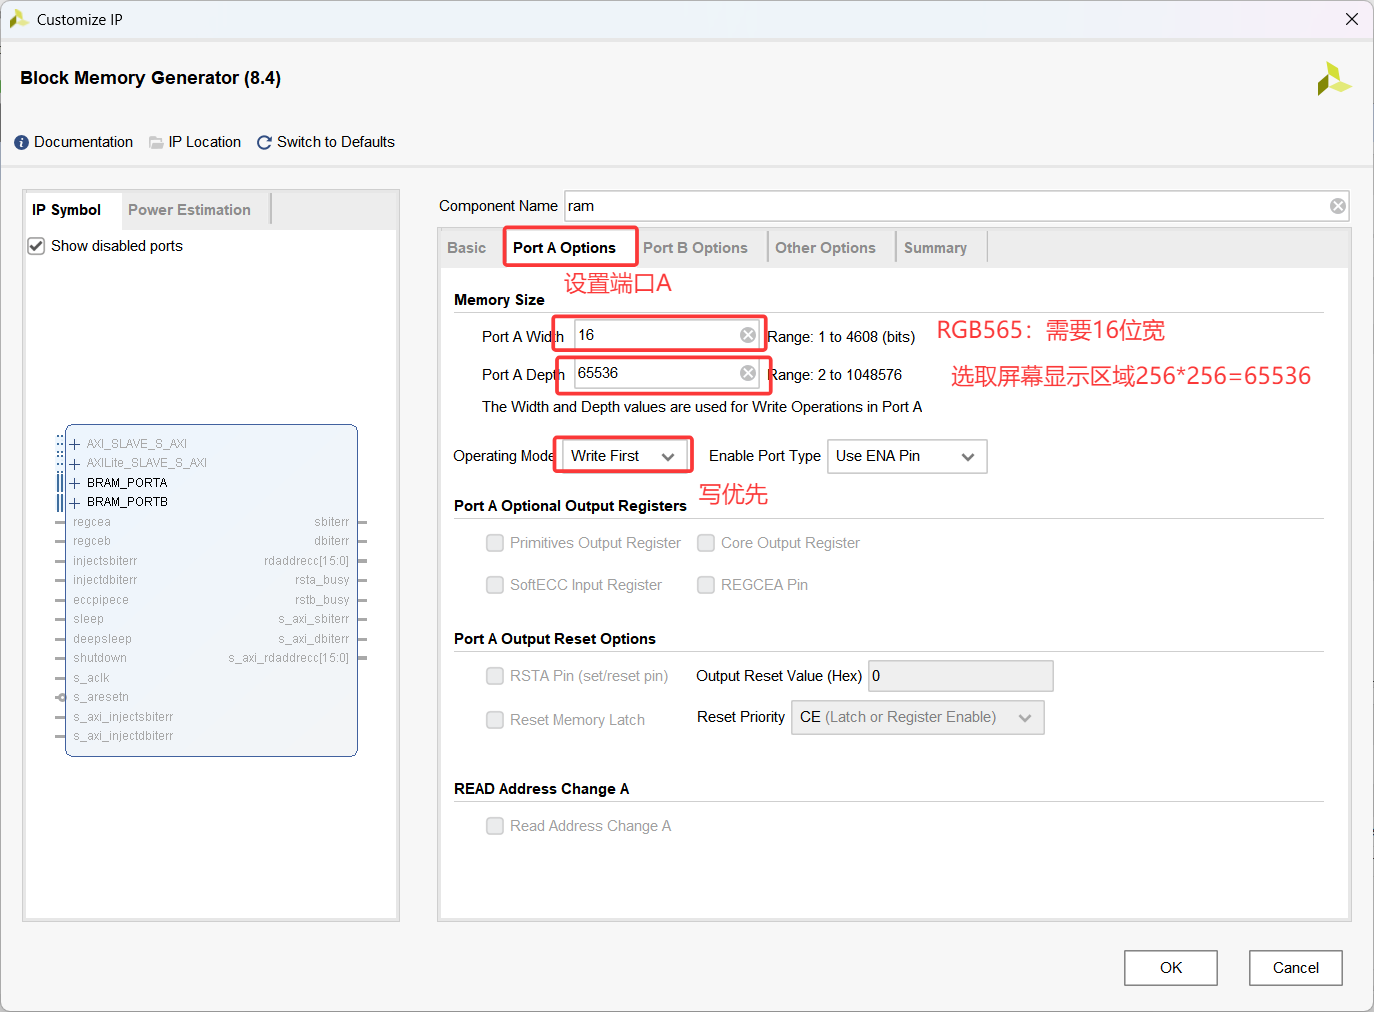1374x1012 pixels.
Task: Expand the AXI_SLAVE_S_AXI interface
Action: tap(74, 444)
